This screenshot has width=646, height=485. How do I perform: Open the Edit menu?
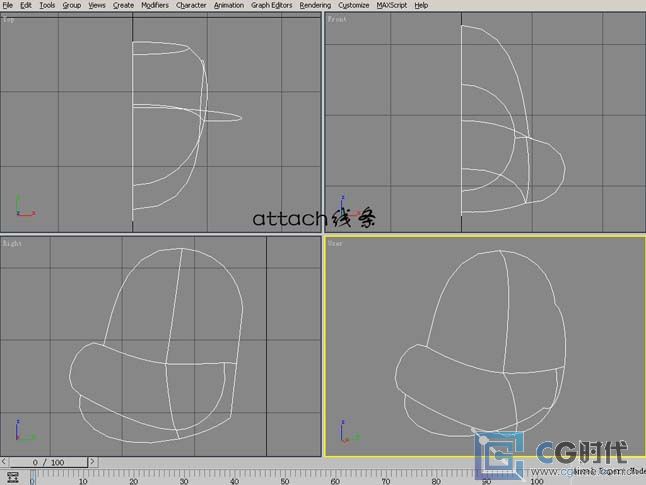click(x=26, y=5)
